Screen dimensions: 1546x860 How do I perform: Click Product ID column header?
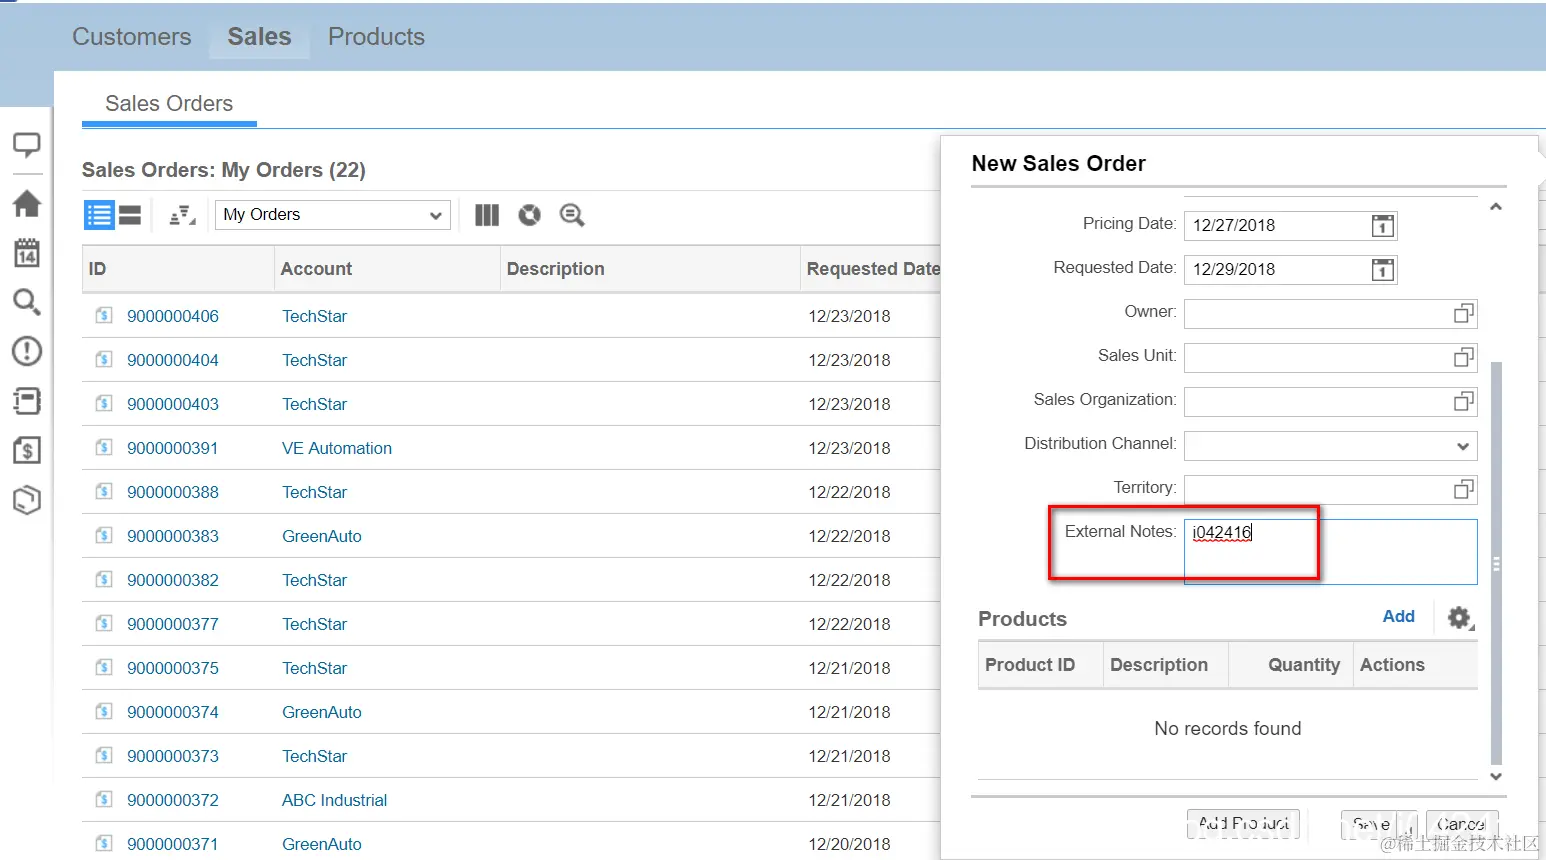(x=1040, y=666)
